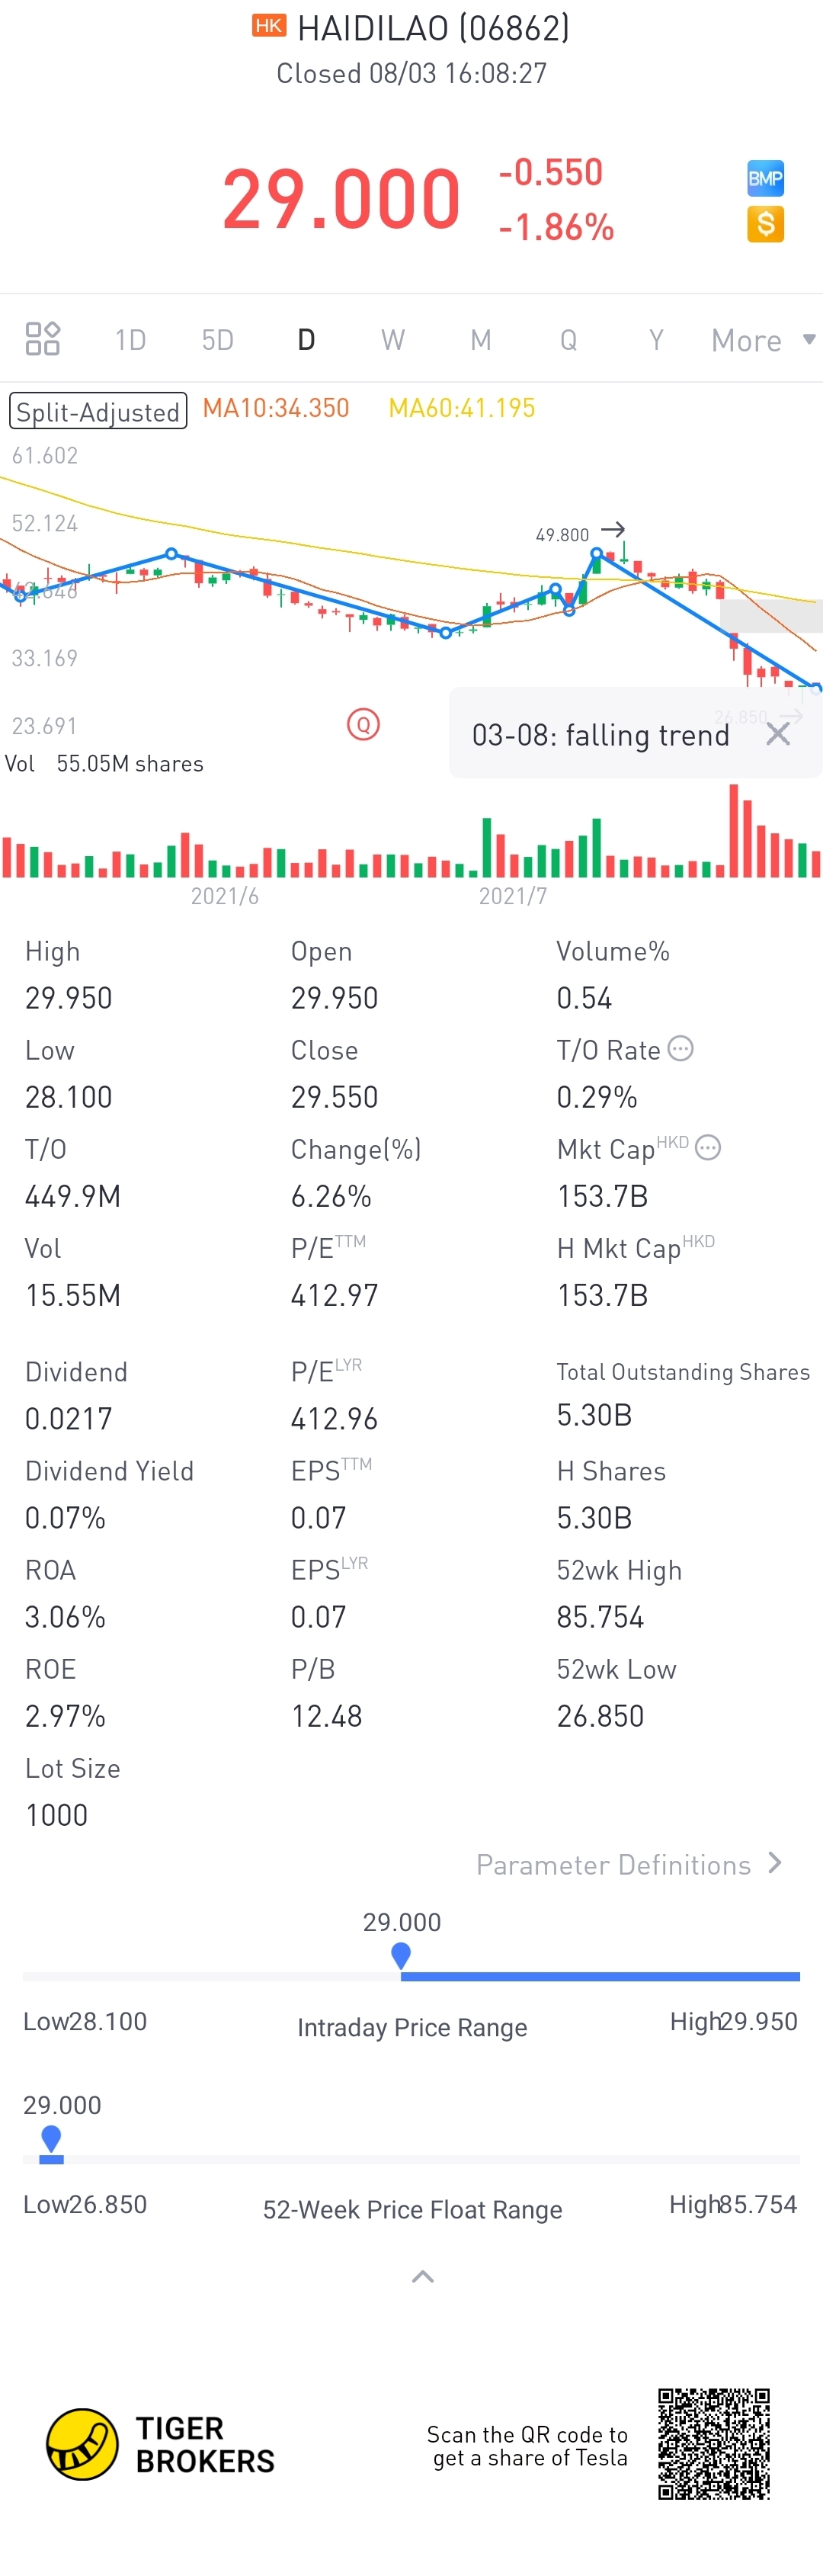Select the M monthly chart tab

(x=481, y=340)
